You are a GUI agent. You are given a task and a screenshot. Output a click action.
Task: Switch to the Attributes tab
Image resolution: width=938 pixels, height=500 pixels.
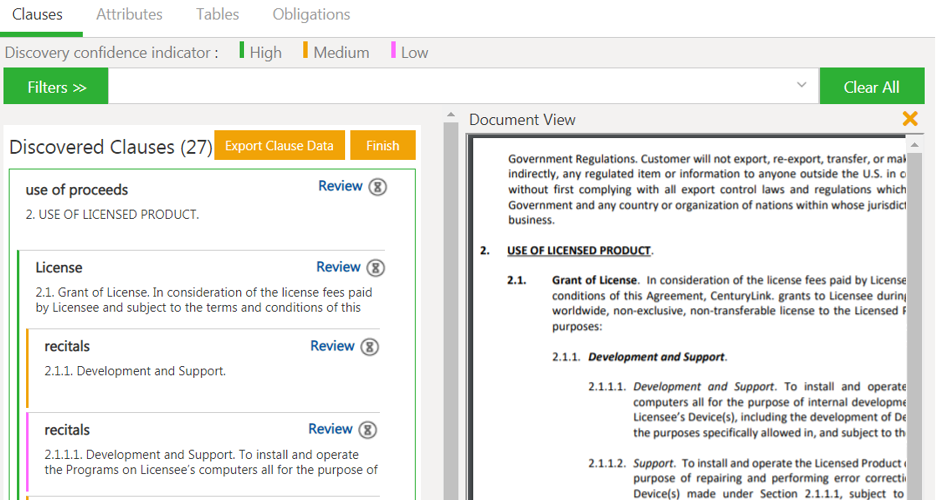[x=129, y=15]
